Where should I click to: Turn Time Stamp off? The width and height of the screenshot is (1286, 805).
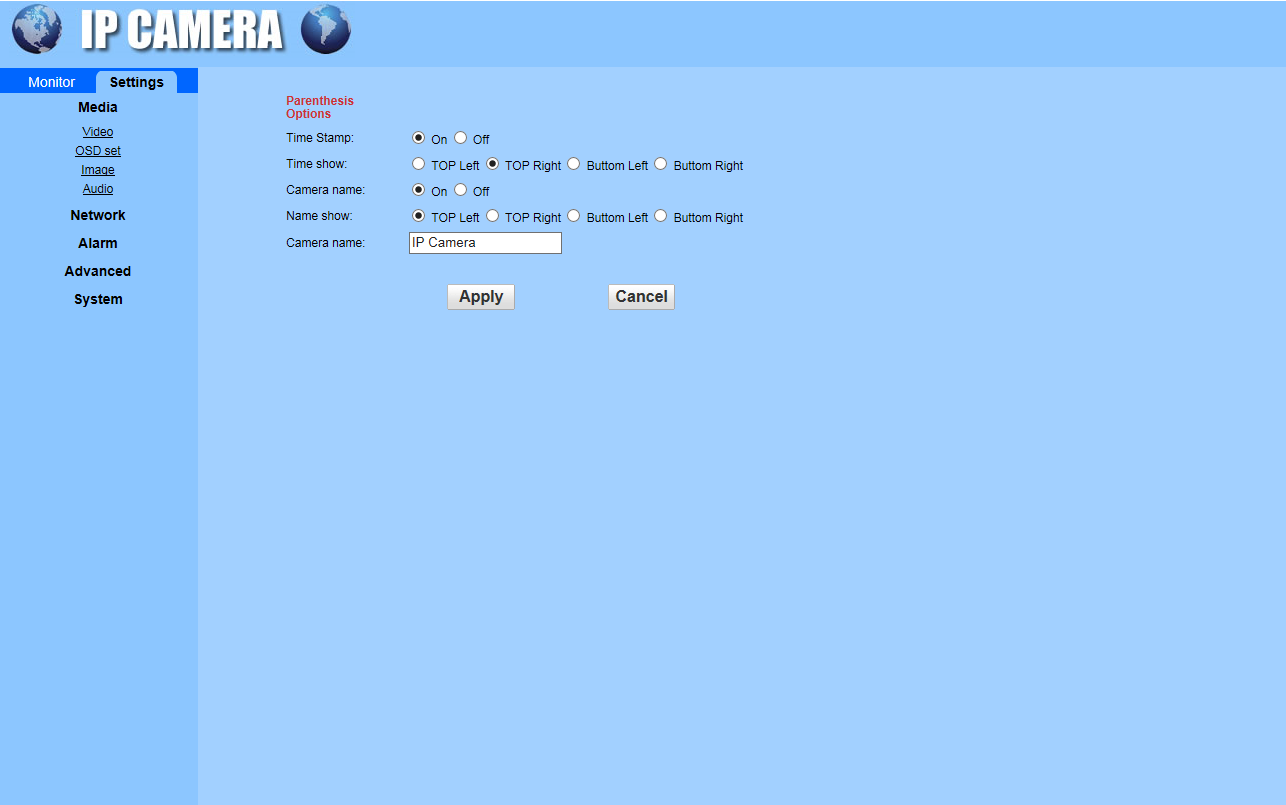point(461,138)
